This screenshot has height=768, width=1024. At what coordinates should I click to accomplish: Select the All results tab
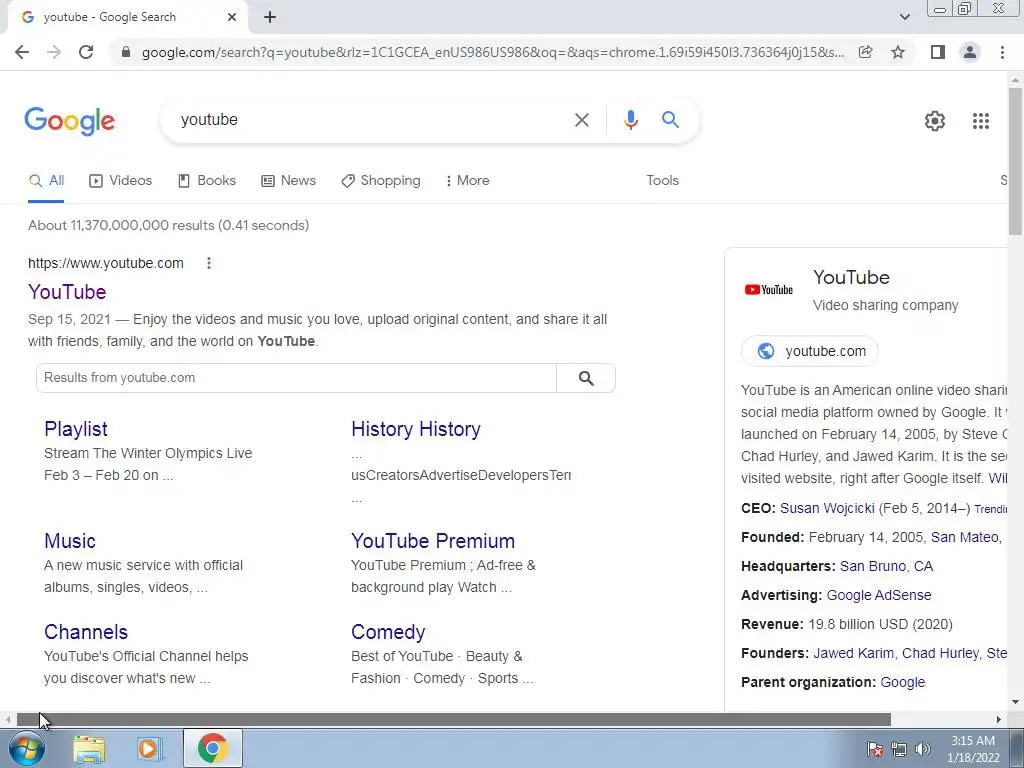(46, 181)
